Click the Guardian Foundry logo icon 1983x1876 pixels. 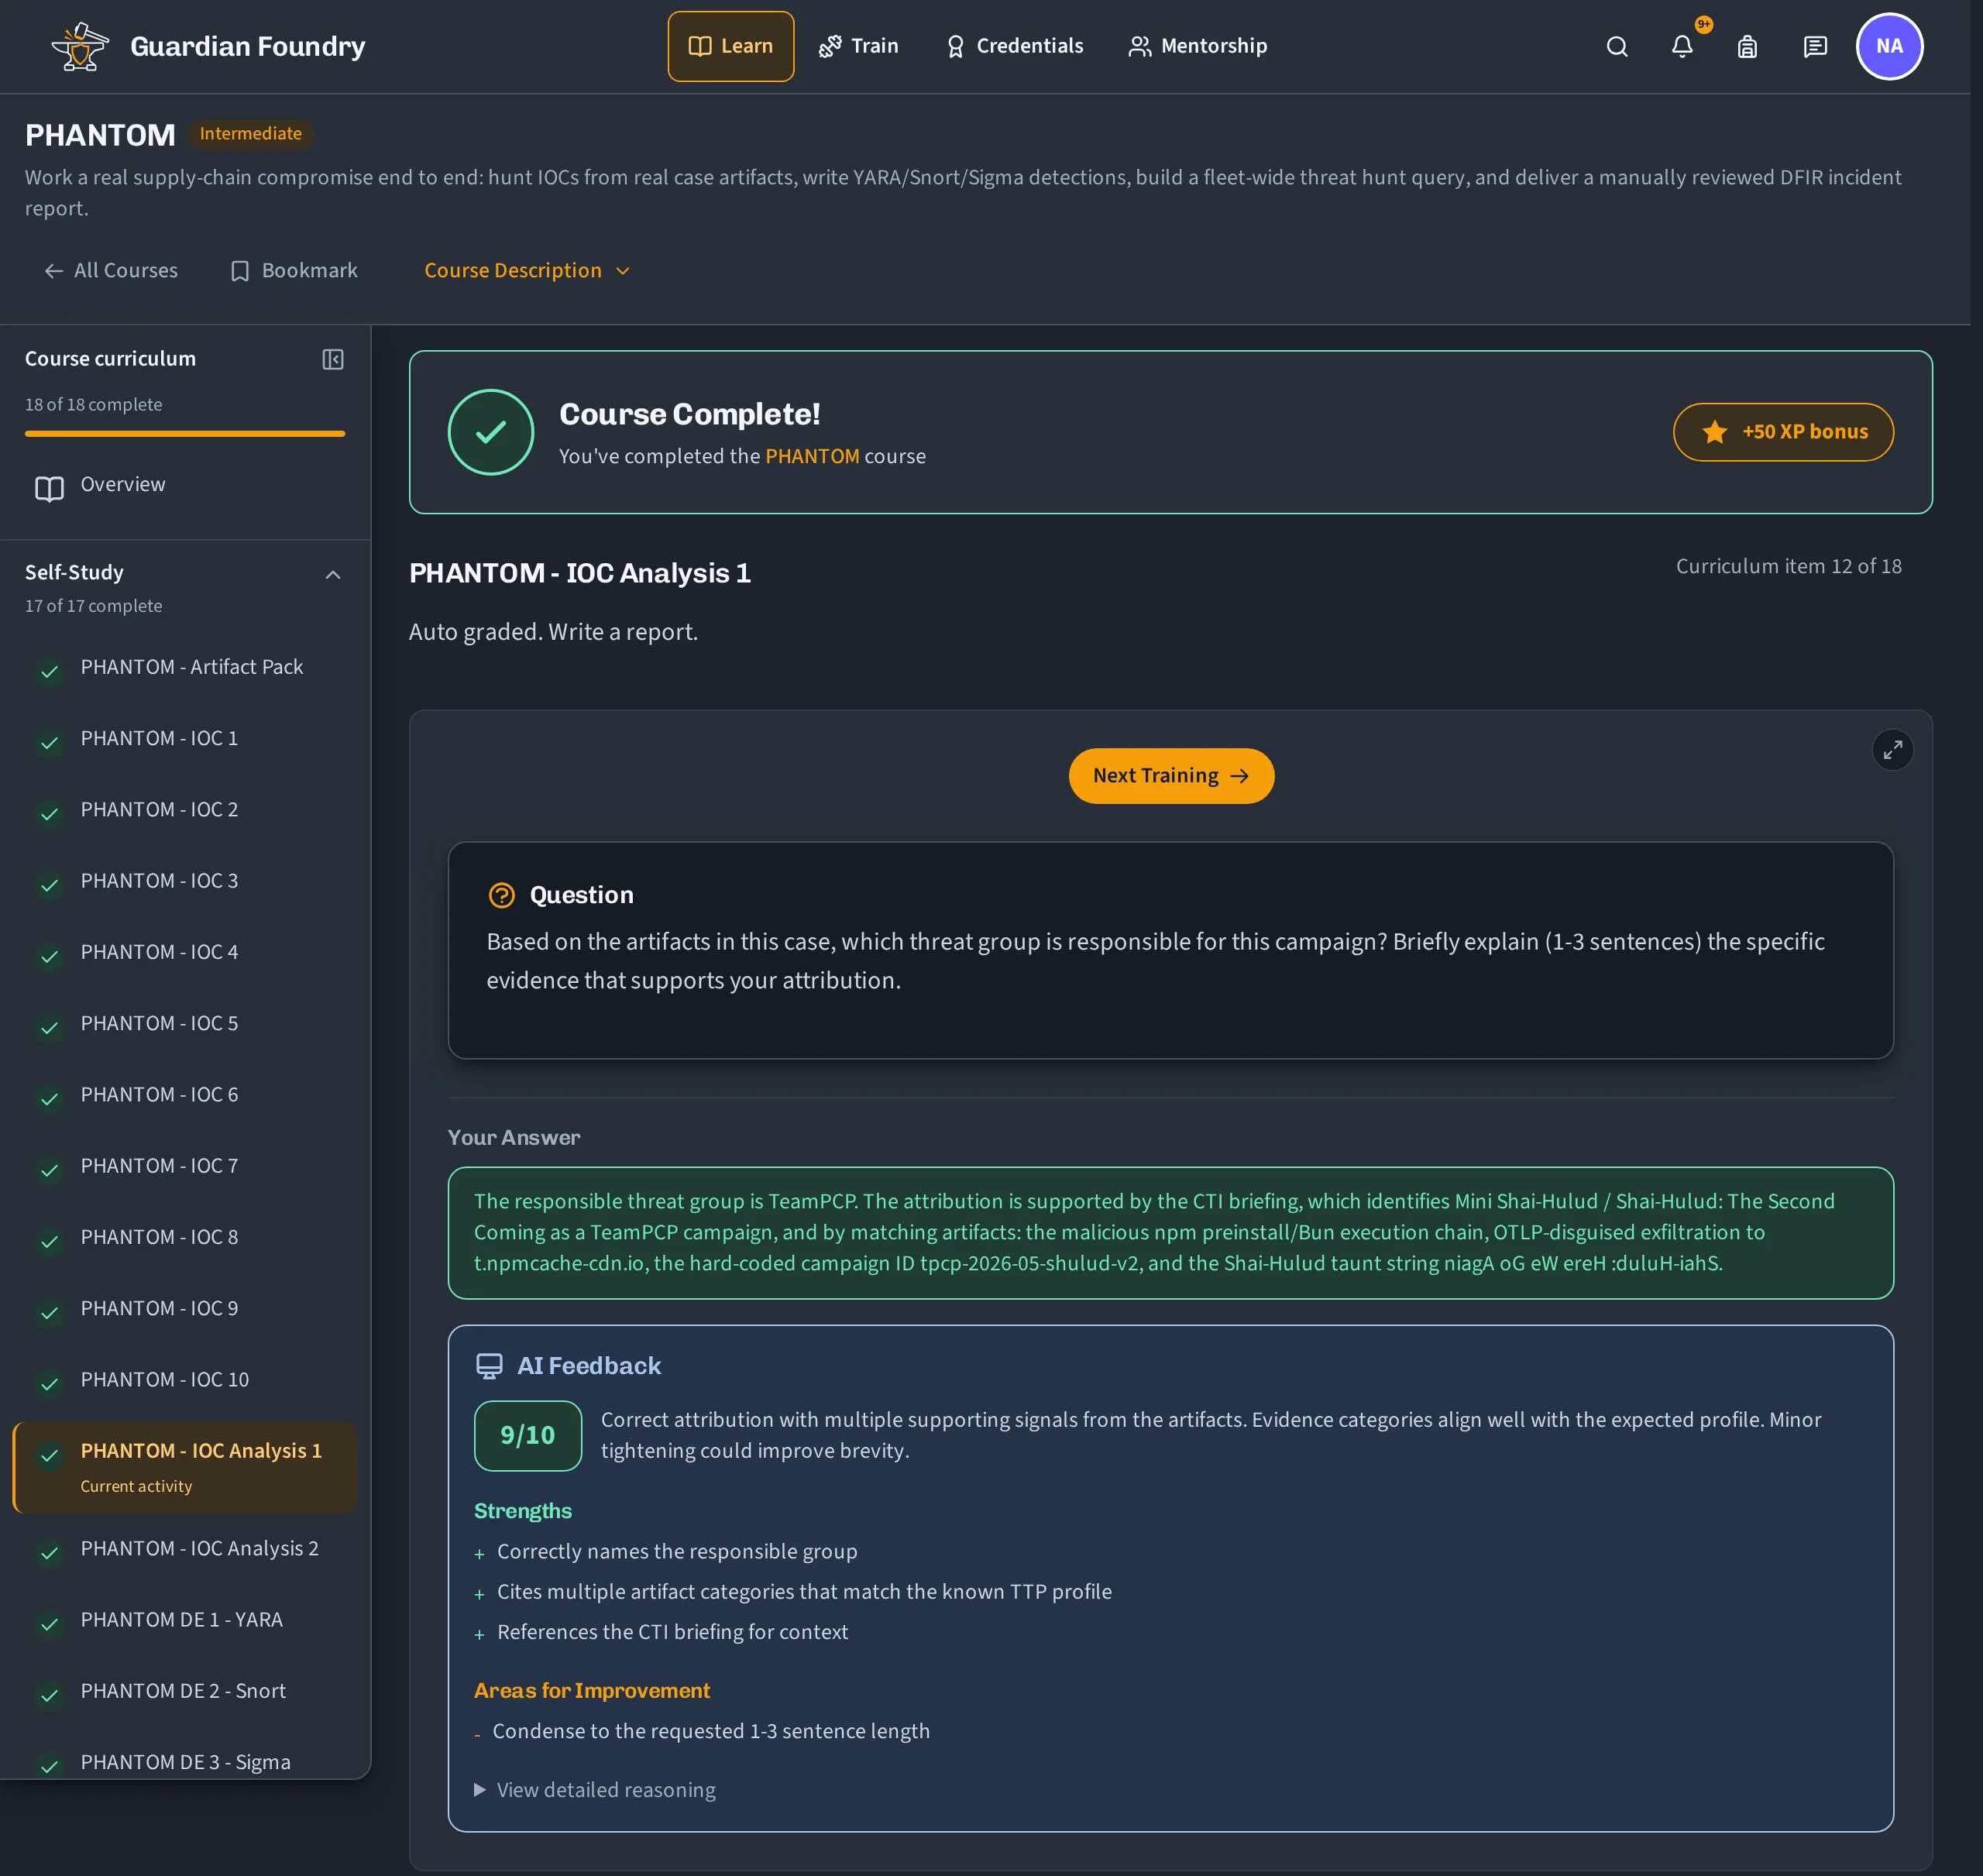[80, 46]
